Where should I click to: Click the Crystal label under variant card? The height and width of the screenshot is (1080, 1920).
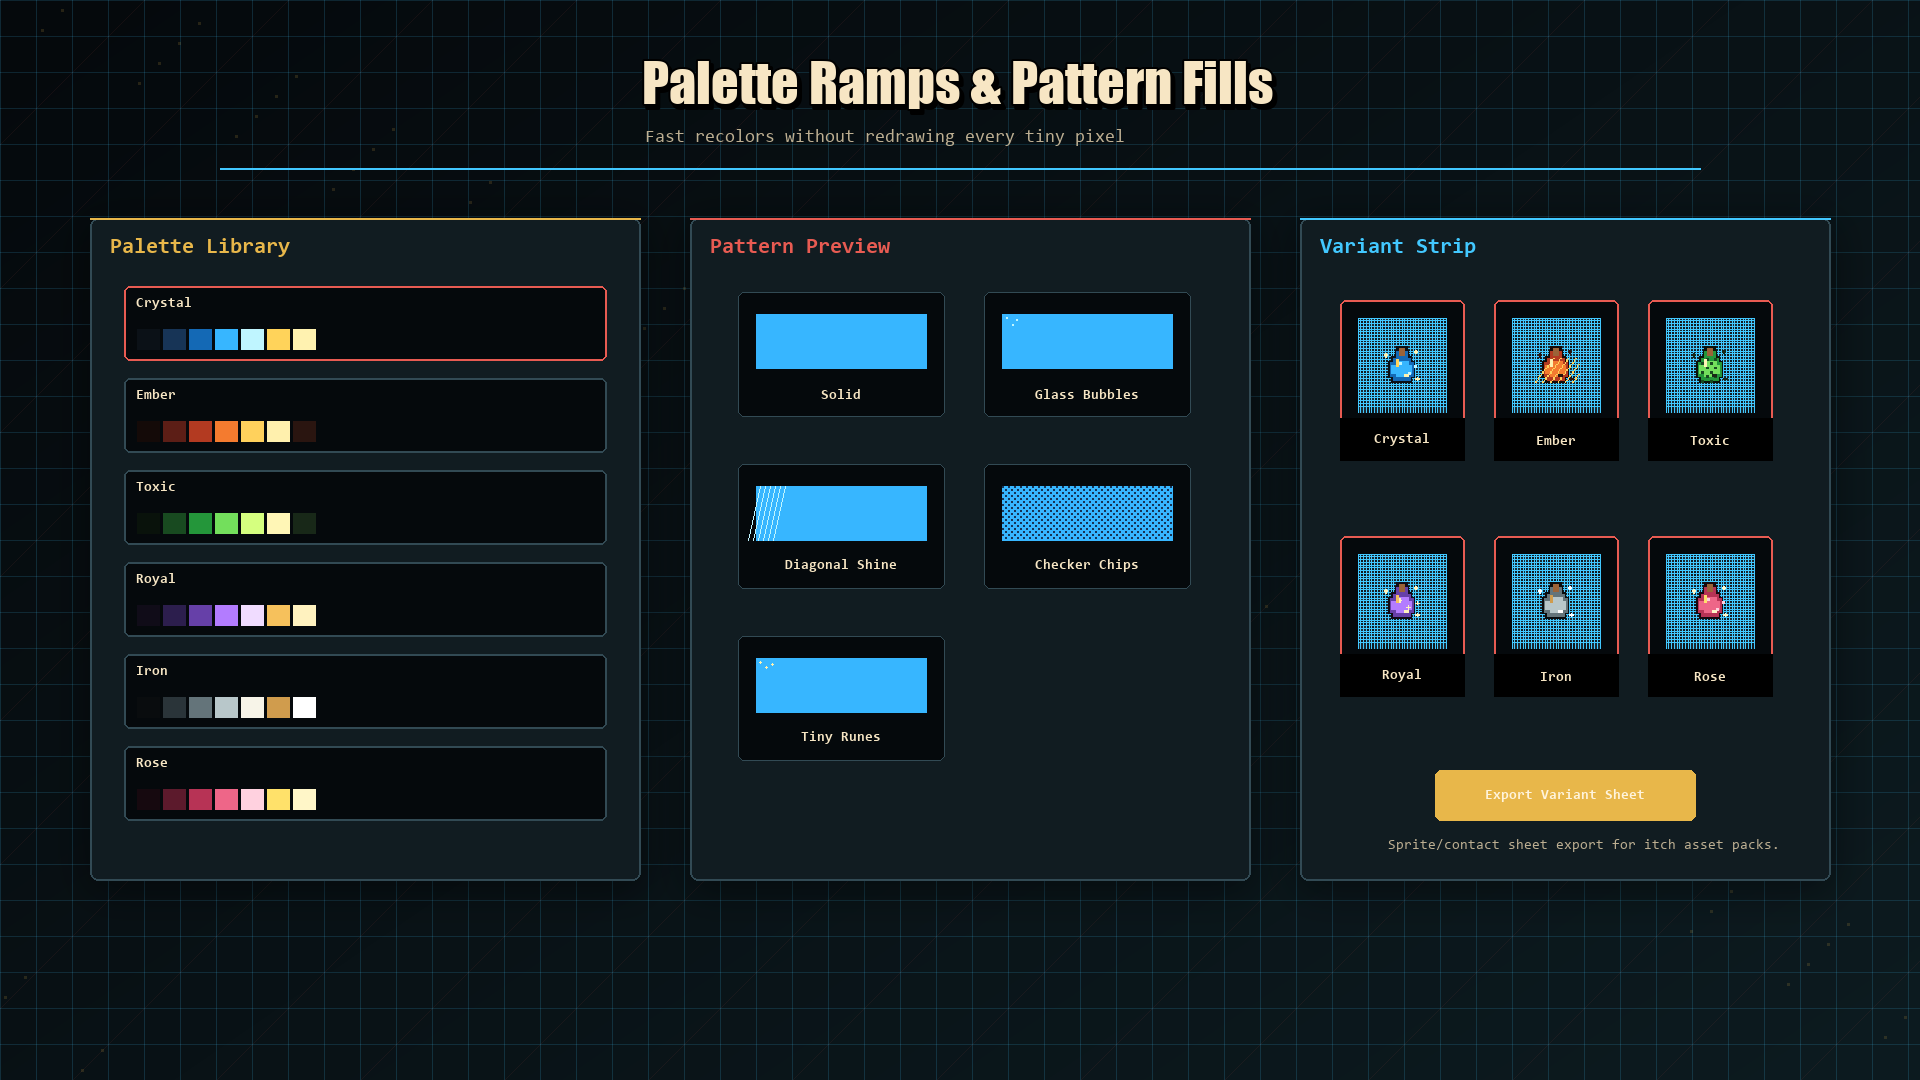tap(1402, 439)
